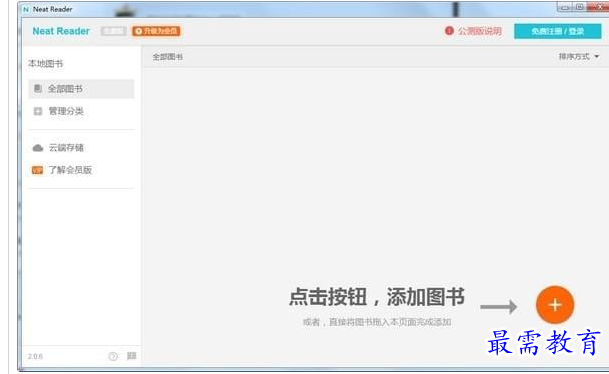Image resolution: width=609 pixels, height=374 pixels.
Task: Click the red exclamation notice icon
Action: [449, 31]
